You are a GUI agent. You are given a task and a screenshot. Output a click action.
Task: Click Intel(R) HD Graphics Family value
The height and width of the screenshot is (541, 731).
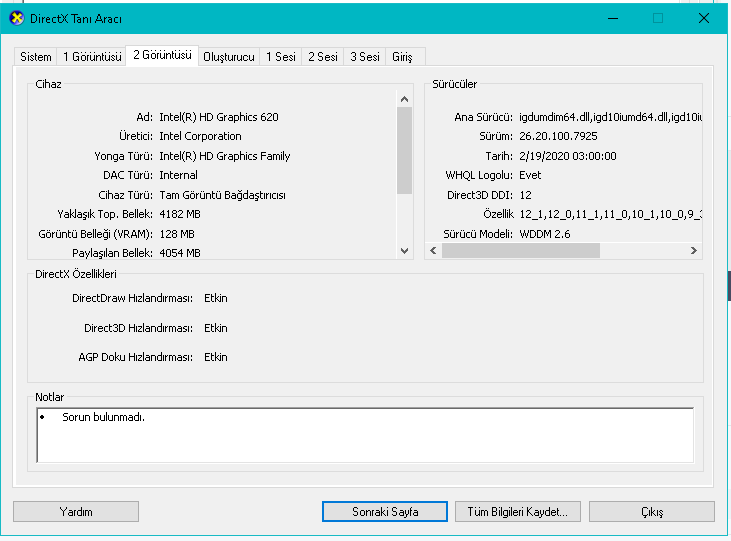(225, 156)
